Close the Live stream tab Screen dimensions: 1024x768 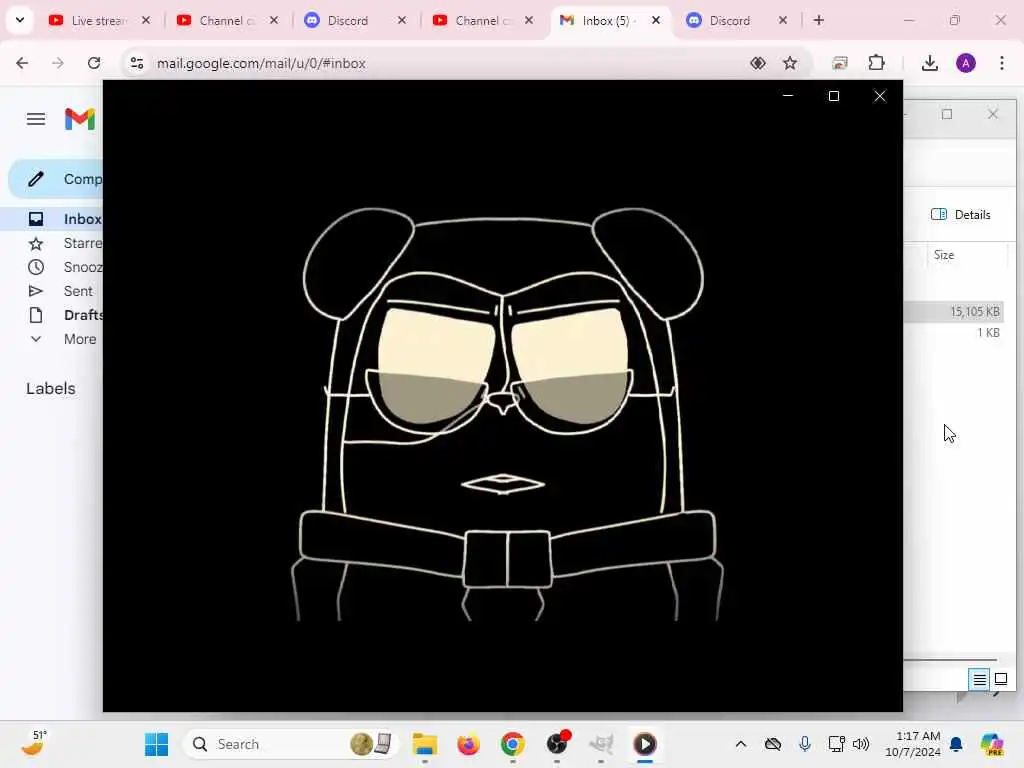146,20
